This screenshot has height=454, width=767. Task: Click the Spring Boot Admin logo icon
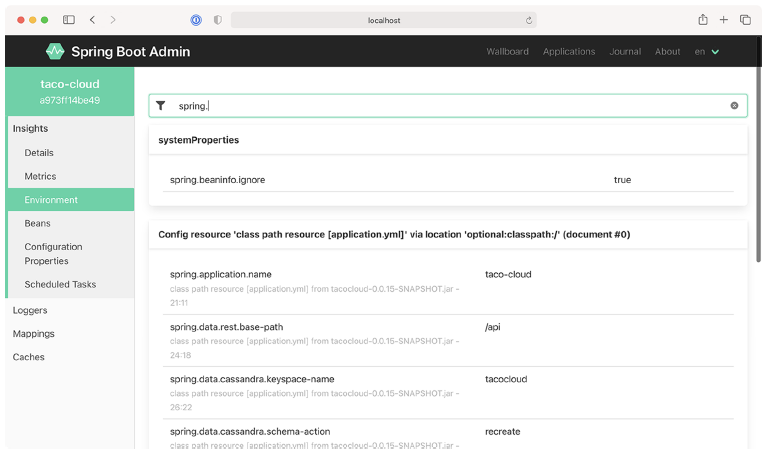[55, 51]
